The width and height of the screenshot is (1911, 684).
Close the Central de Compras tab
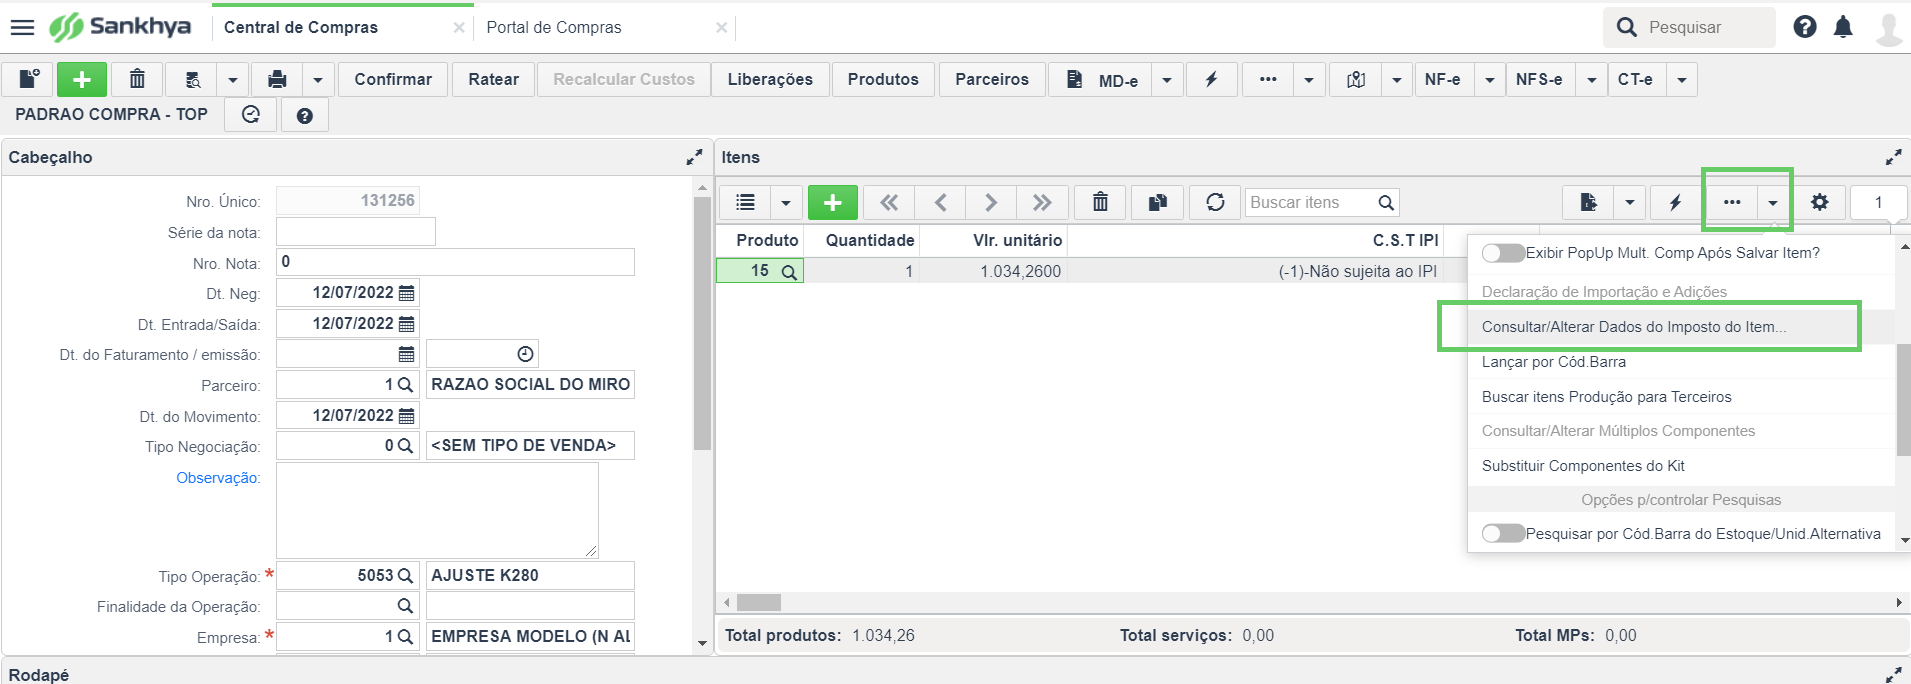459,28
